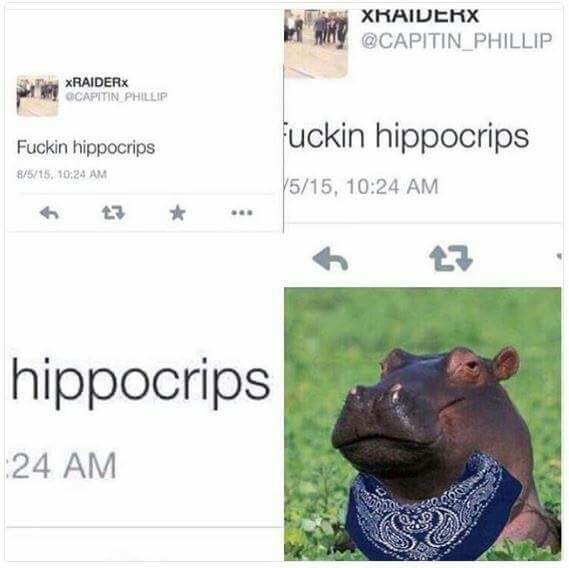
Task: Open the enlarged profile avatar top right
Action: click(x=316, y=43)
